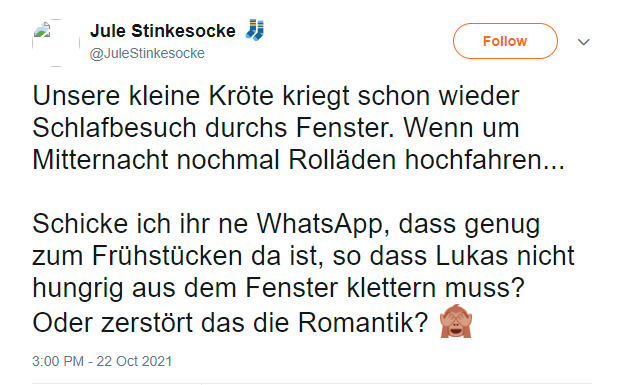
Task: Click the blue socks emoji beside the name
Action: (255, 30)
